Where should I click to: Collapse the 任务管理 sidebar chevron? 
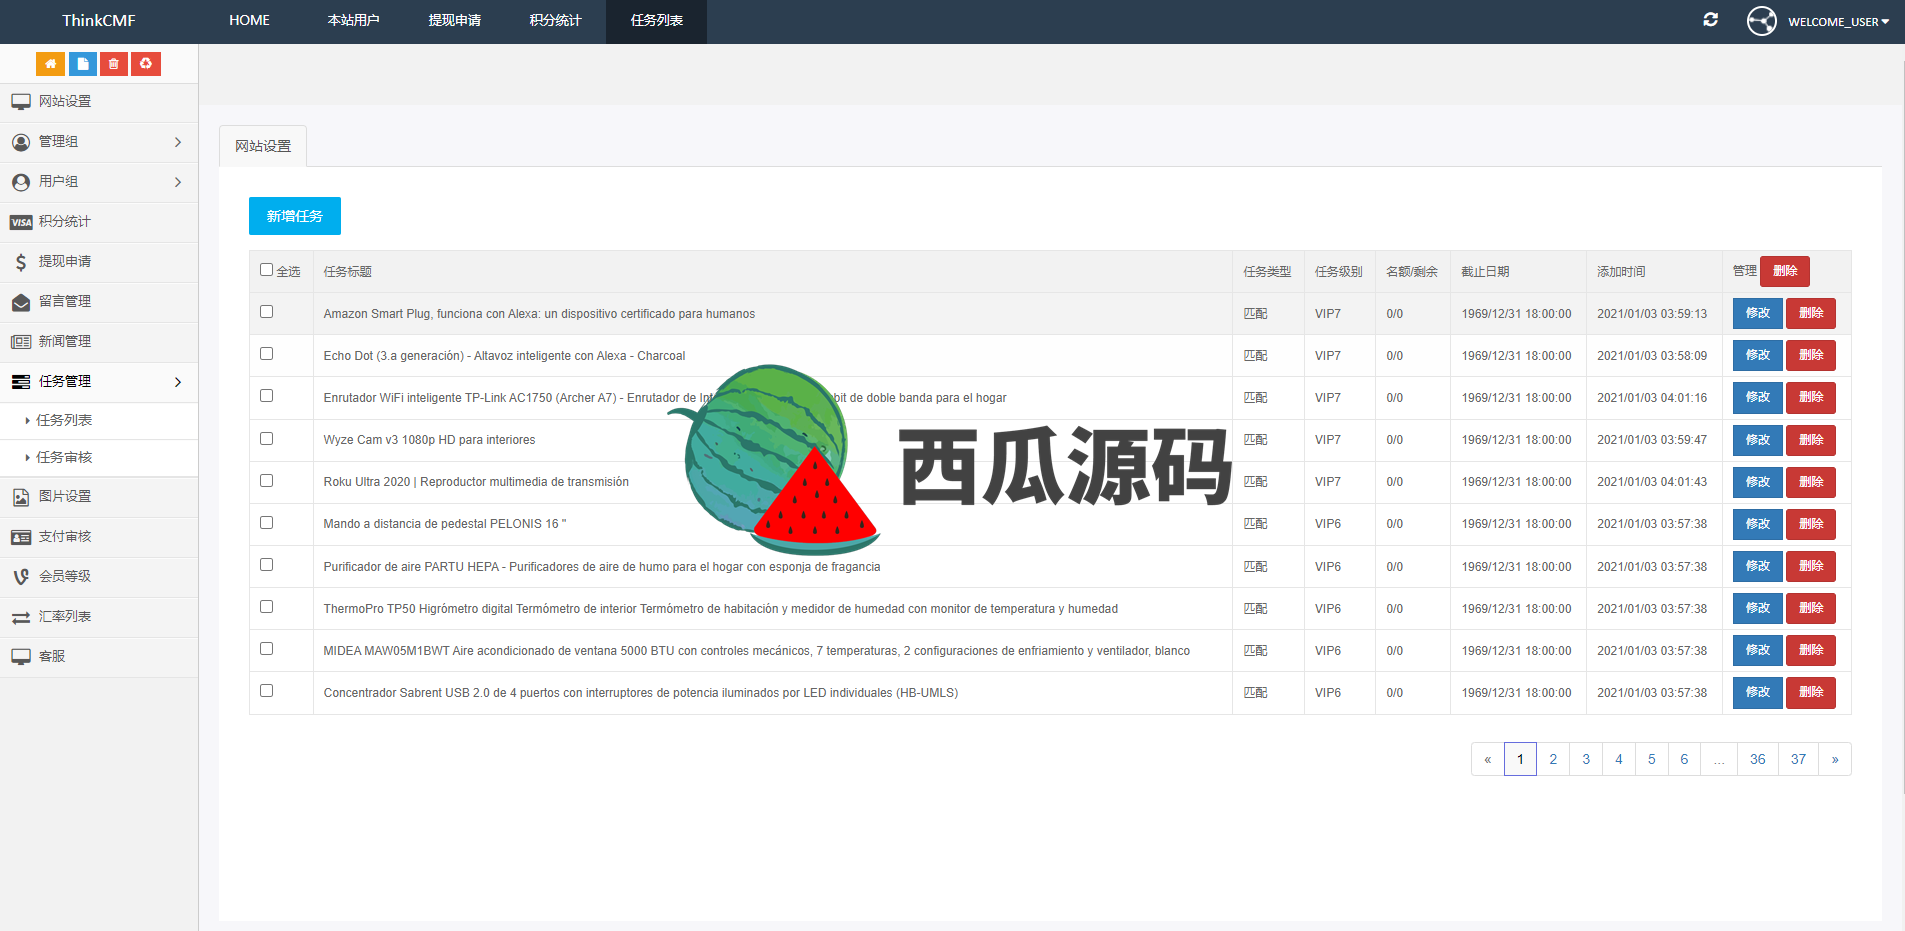[x=178, y=382]
